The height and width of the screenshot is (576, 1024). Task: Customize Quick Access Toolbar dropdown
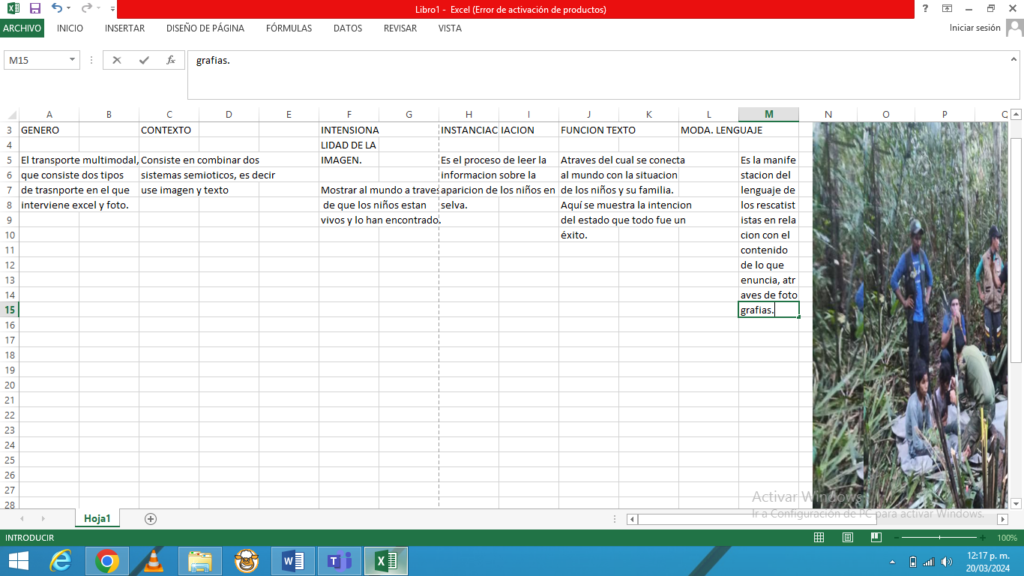coord(113,9)
